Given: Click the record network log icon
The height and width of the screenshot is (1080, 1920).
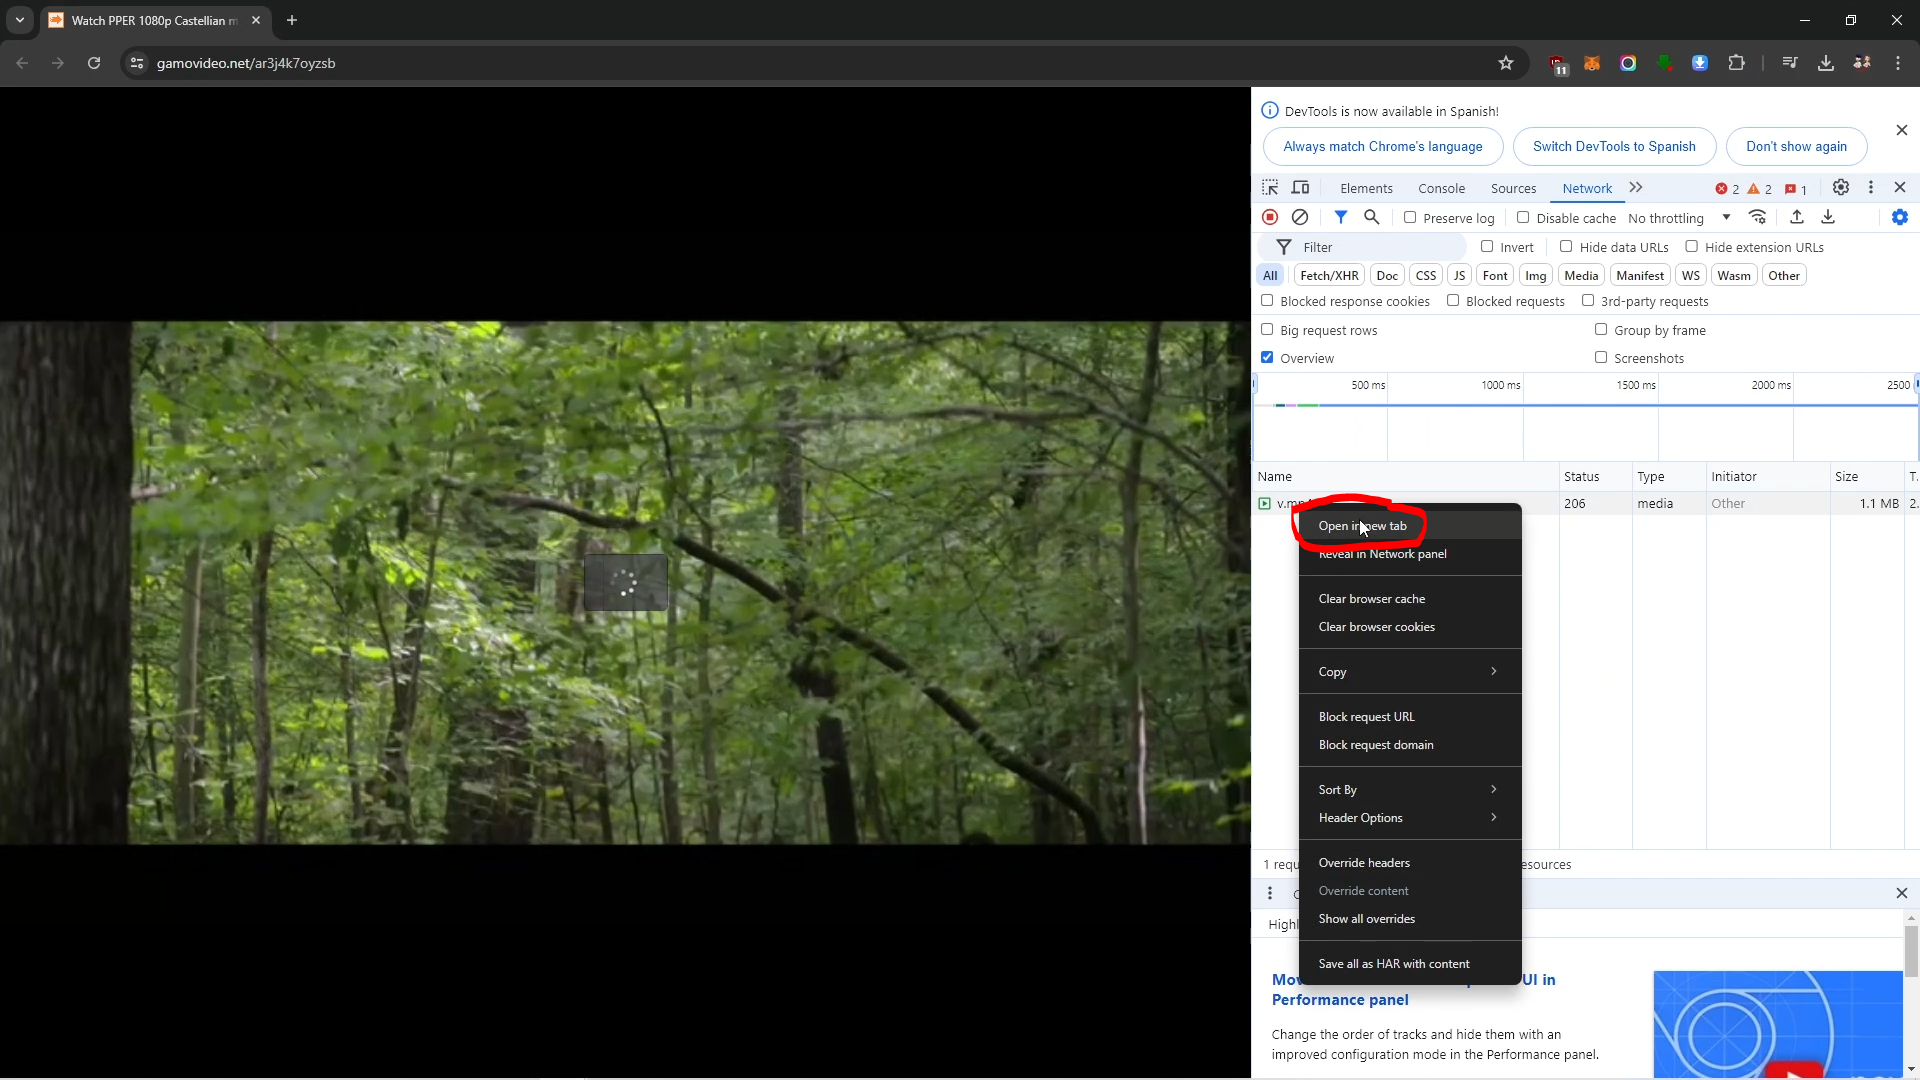Looking at the screenshot, I should 1270,217.
